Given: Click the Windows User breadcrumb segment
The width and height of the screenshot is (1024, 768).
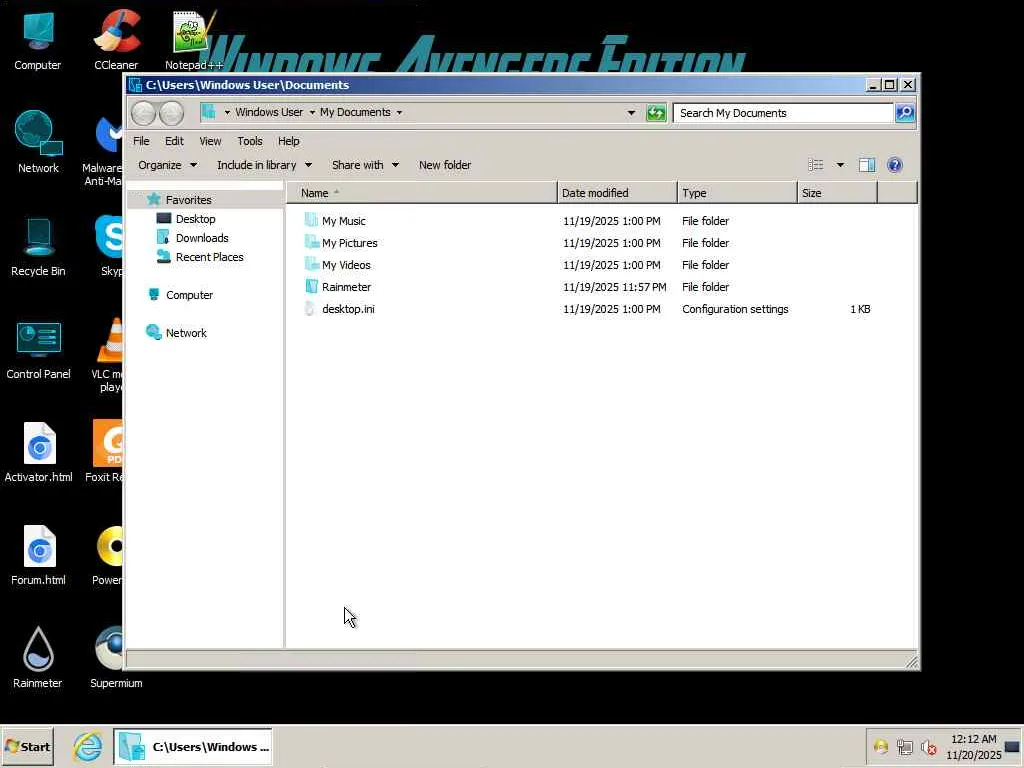Looking at the screenshot, I should 269,112.
